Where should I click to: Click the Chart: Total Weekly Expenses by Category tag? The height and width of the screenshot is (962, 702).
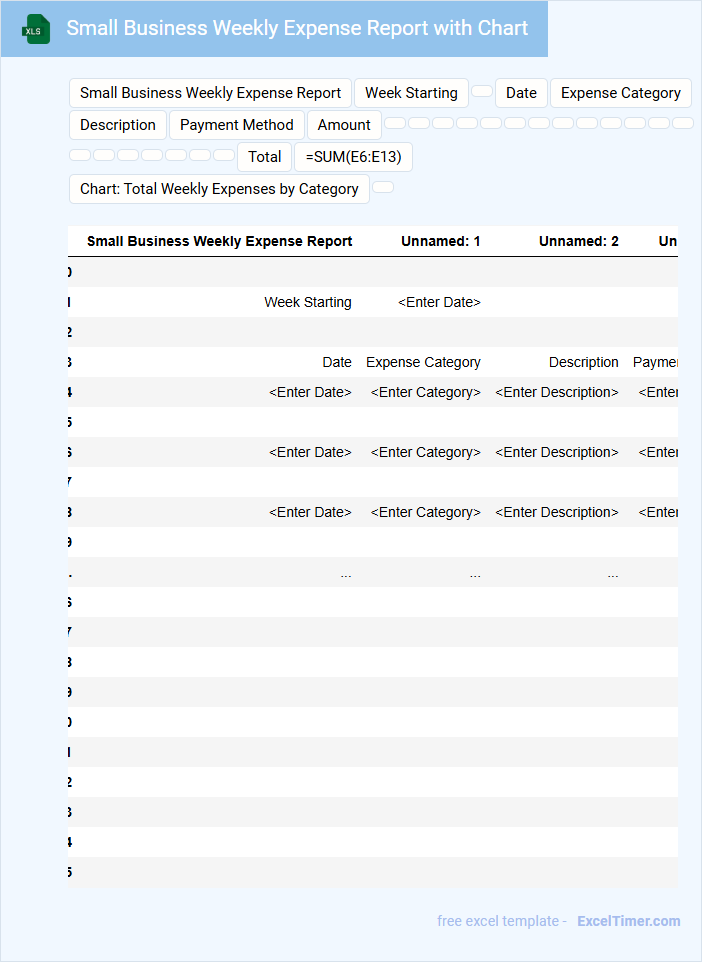(x=219, y=189)
